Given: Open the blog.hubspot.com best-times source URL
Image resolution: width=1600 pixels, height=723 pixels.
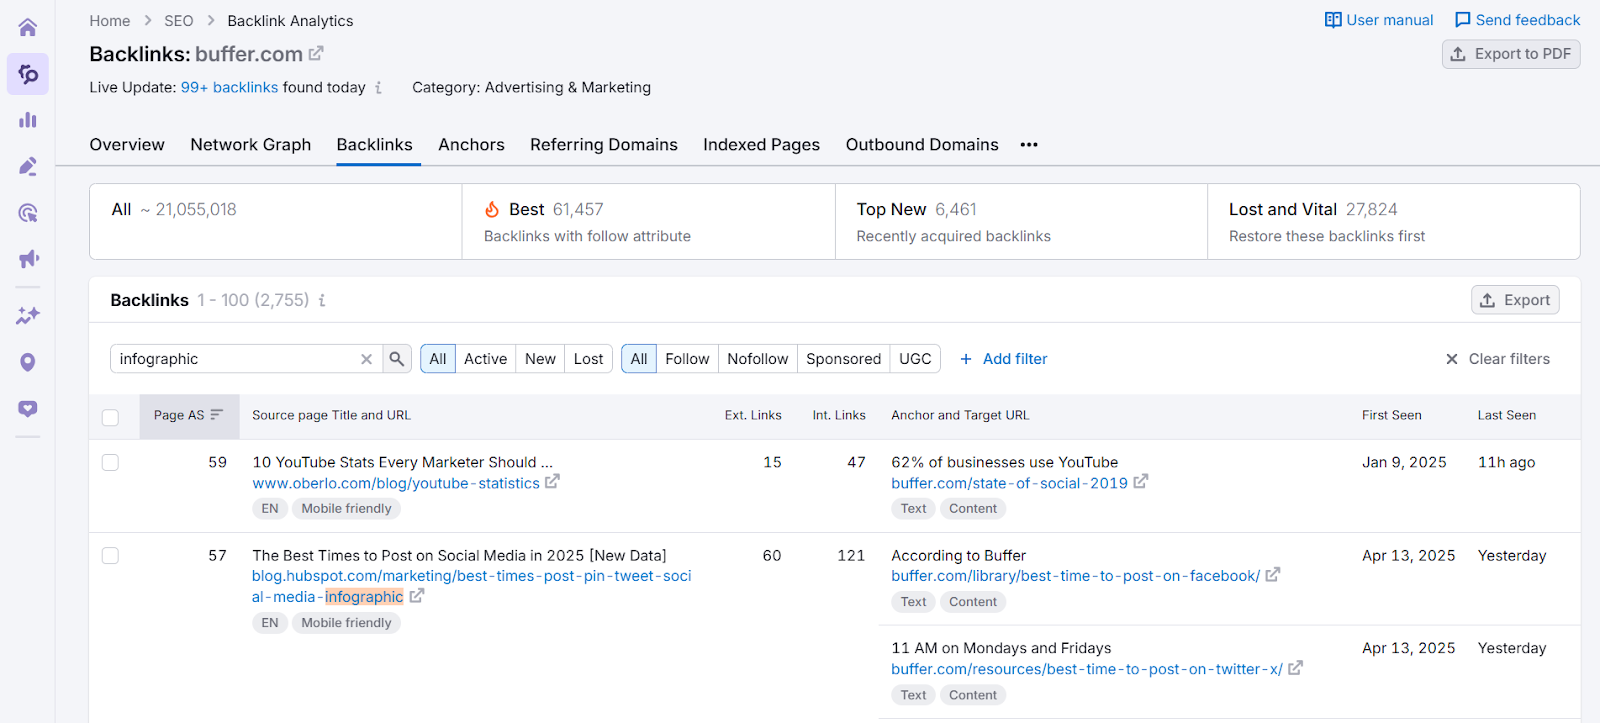Looking at the screenshot, I should click(472, 587).
